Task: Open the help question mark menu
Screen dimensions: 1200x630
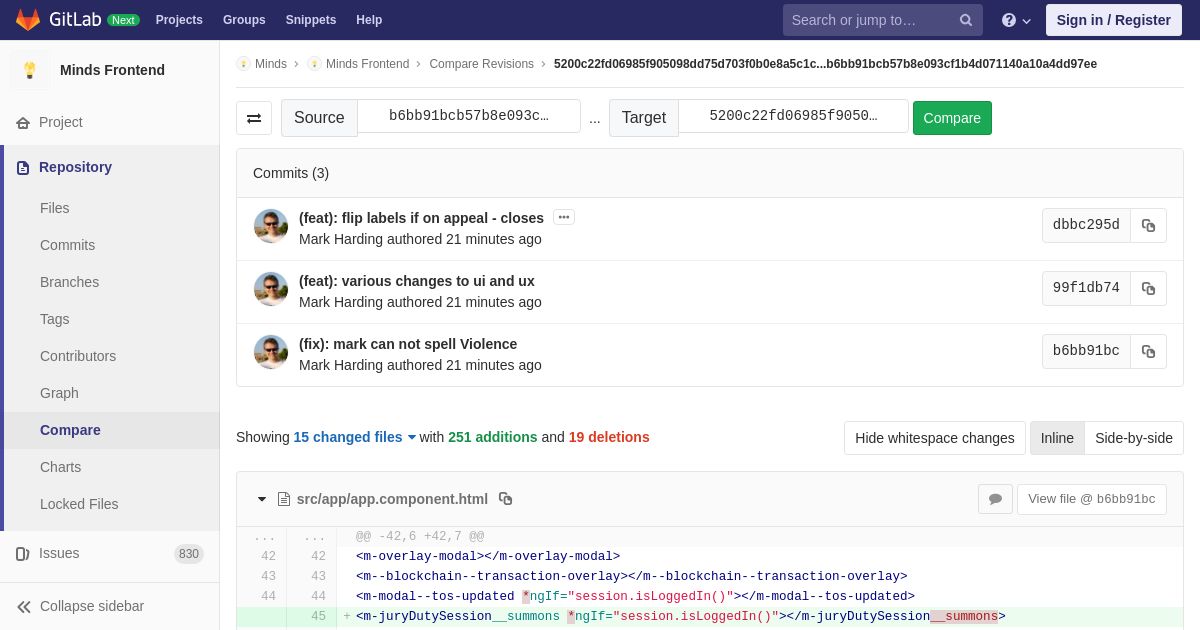Action: [1016, 20]
